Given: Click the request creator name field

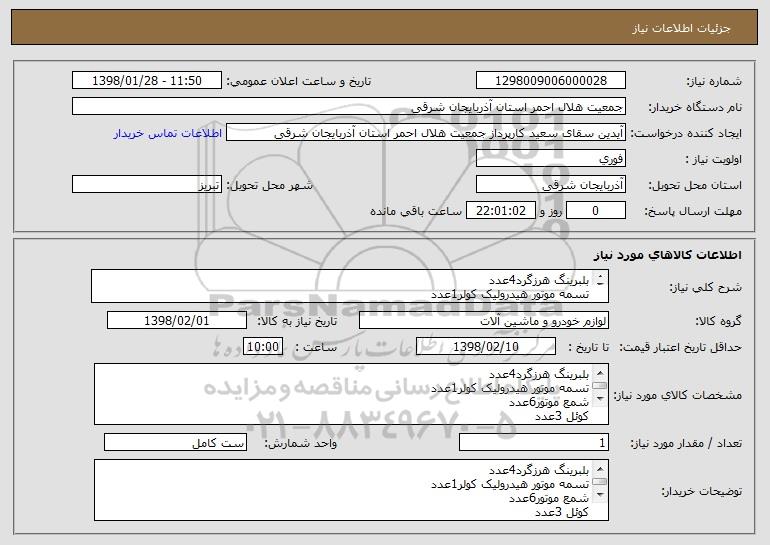Looking at the screenshot, I should click(426, 133).
